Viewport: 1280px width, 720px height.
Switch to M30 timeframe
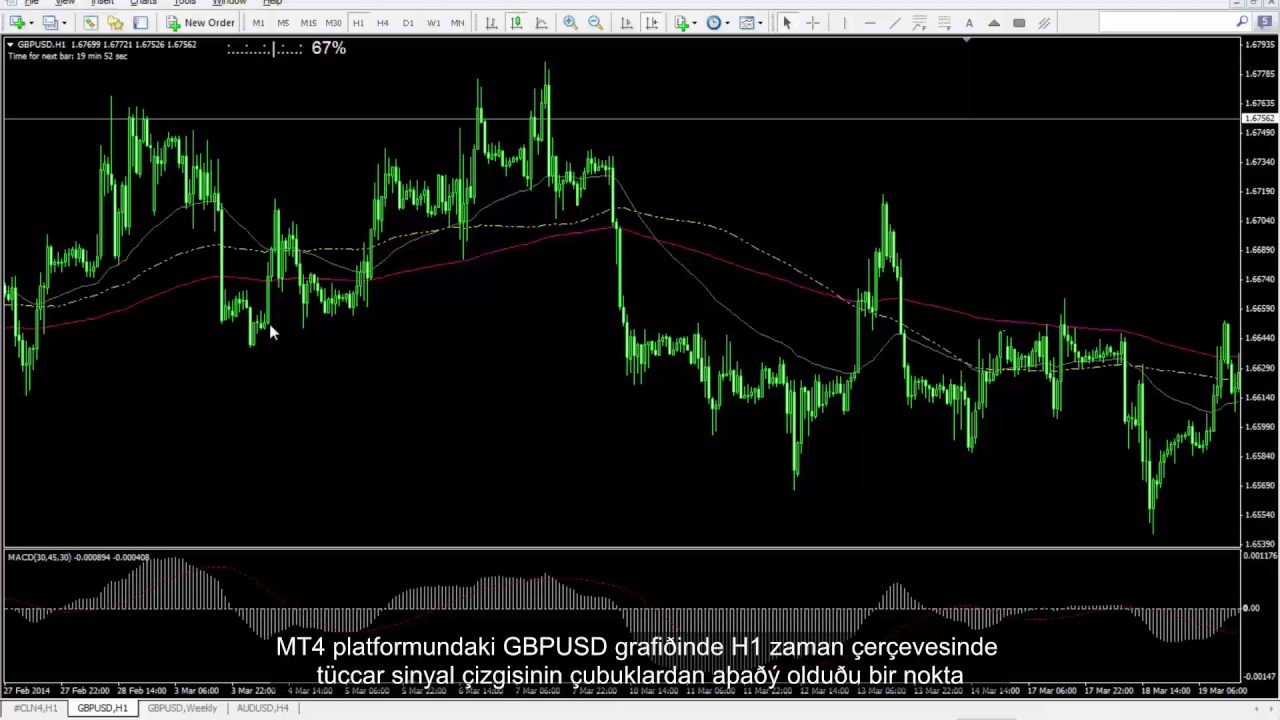click(333, 22)
